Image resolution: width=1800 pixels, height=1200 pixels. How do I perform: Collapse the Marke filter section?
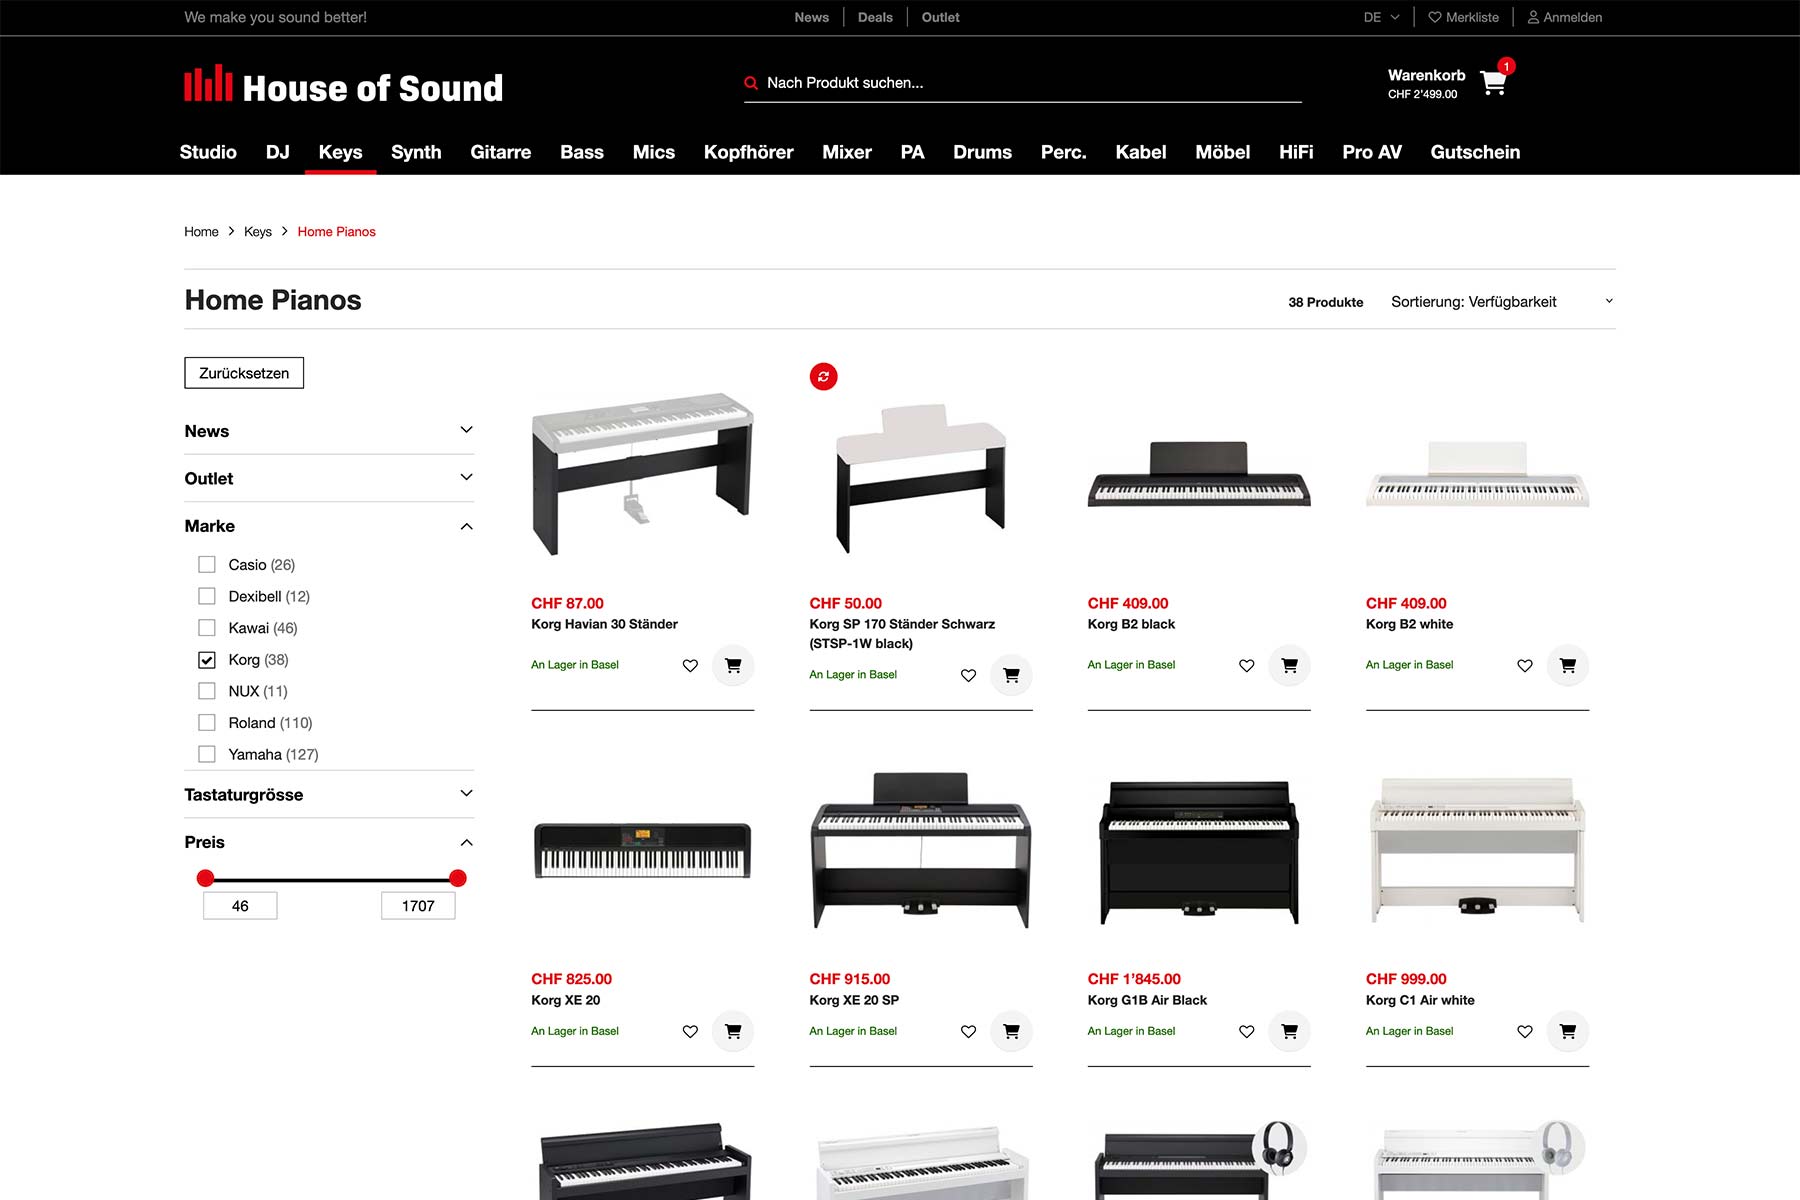pos(329,526)
